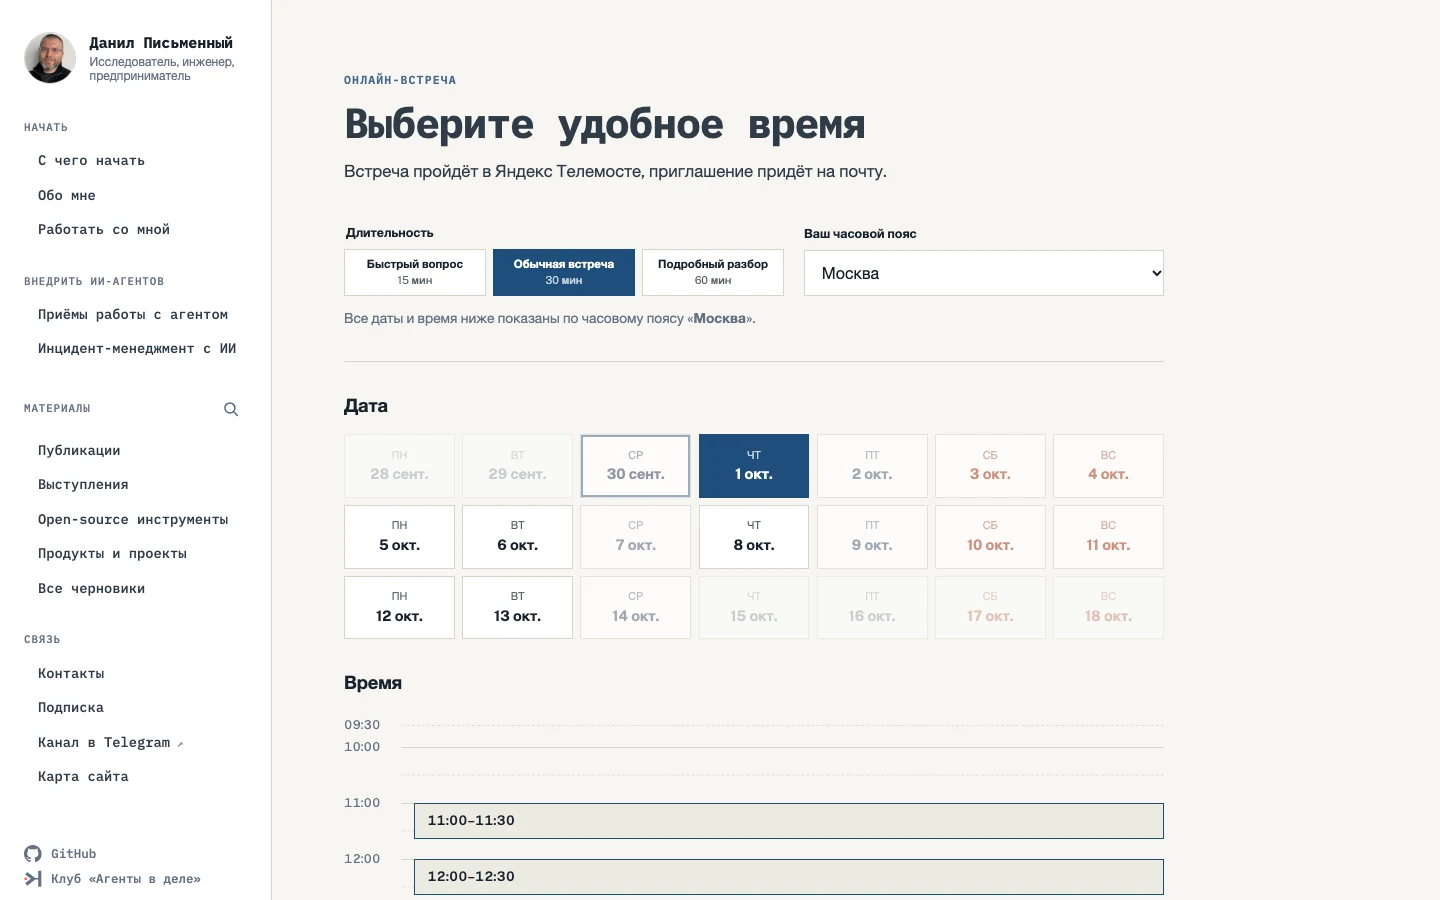The height and width of the screenshot is (900, 1440).
Task: Open the С чего начать page
Action: click(91, 161)
